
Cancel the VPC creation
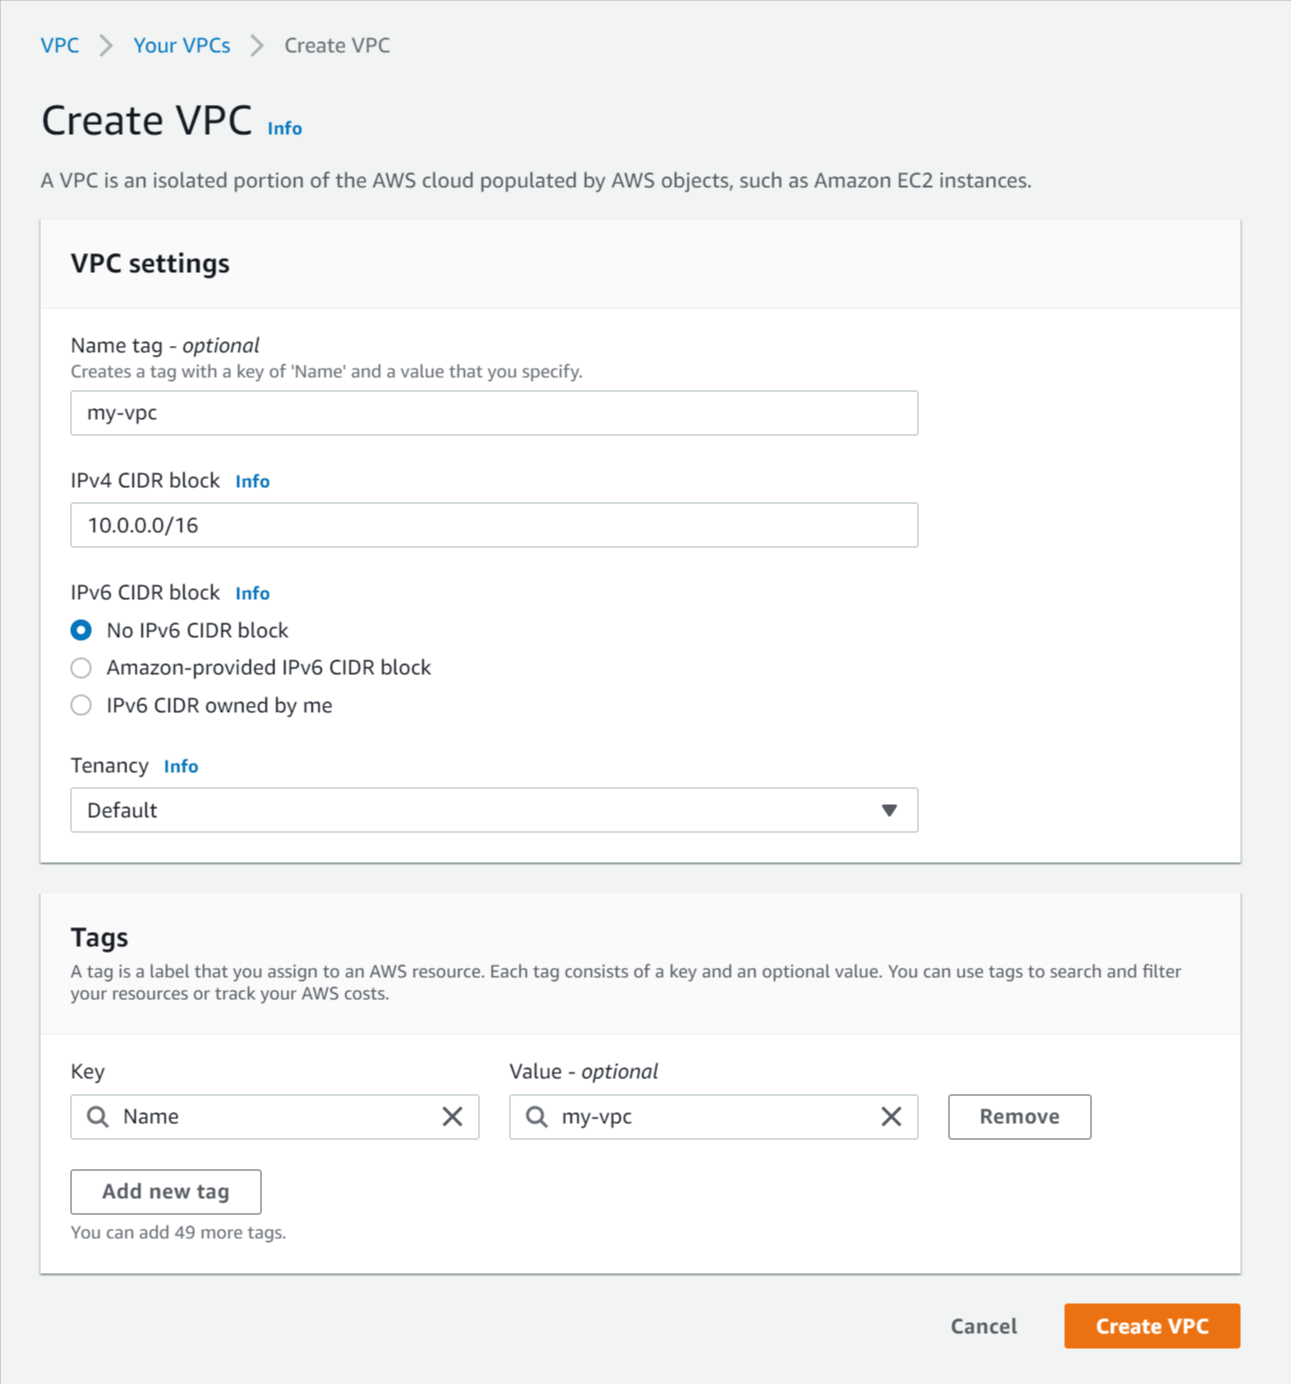click(983, 1326)
